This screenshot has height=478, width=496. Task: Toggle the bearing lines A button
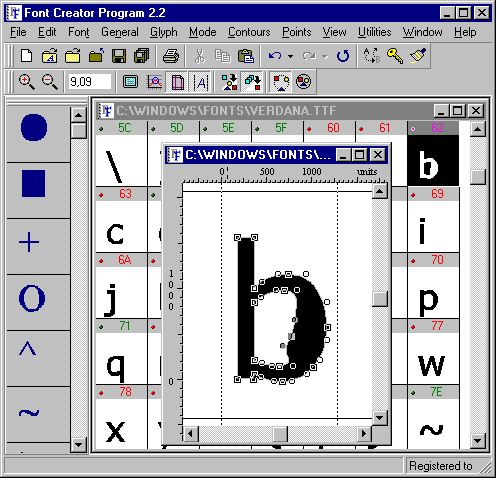point(201,82)
